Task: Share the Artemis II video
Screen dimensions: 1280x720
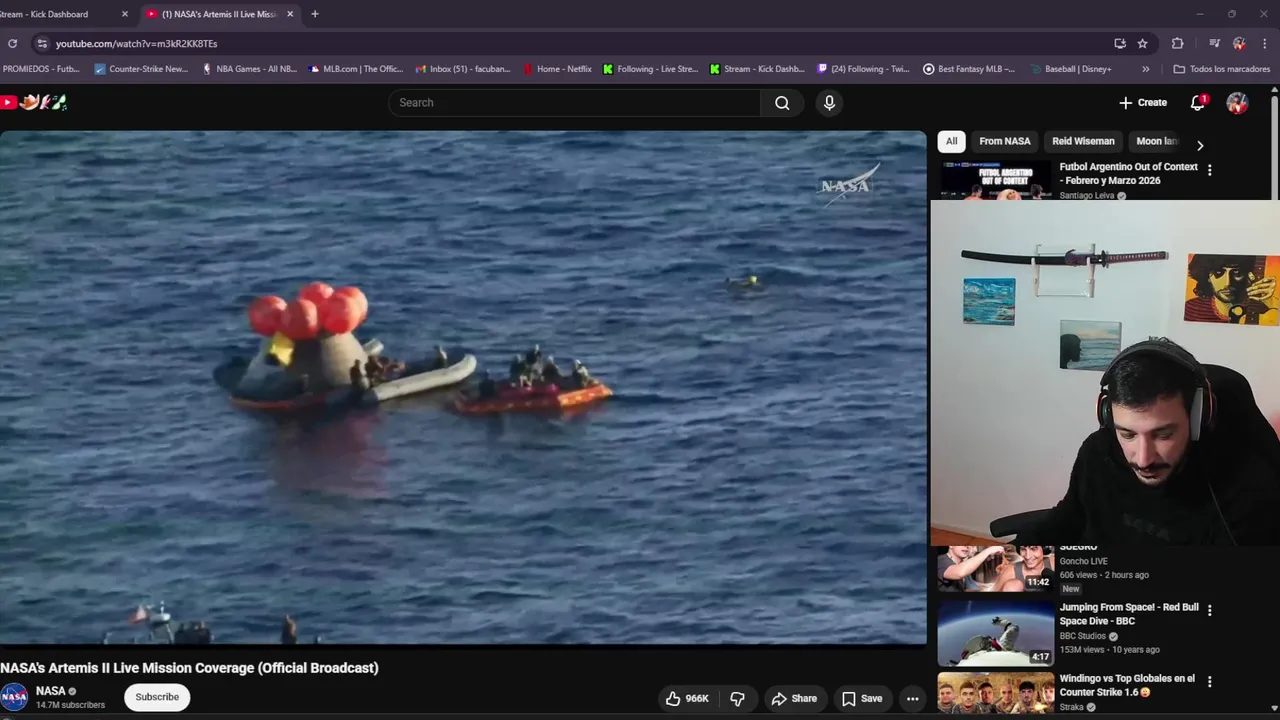Action: tap(794, 699)
